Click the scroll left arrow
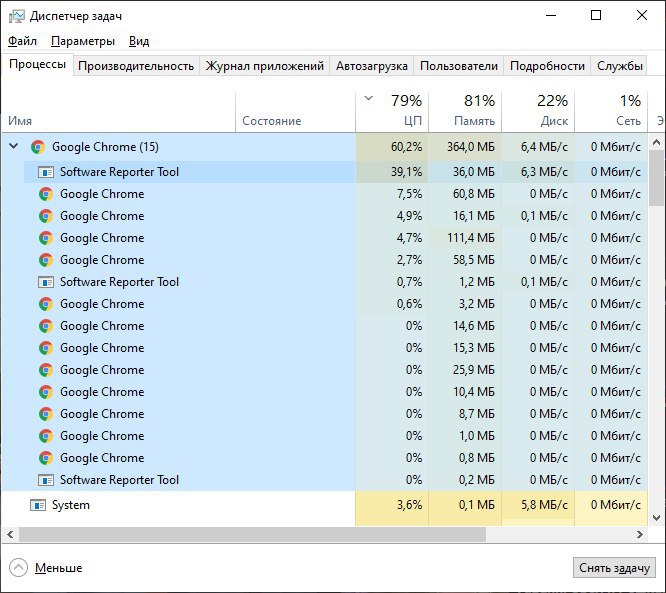This screenshot has height=593, width=666. (10, 535)
